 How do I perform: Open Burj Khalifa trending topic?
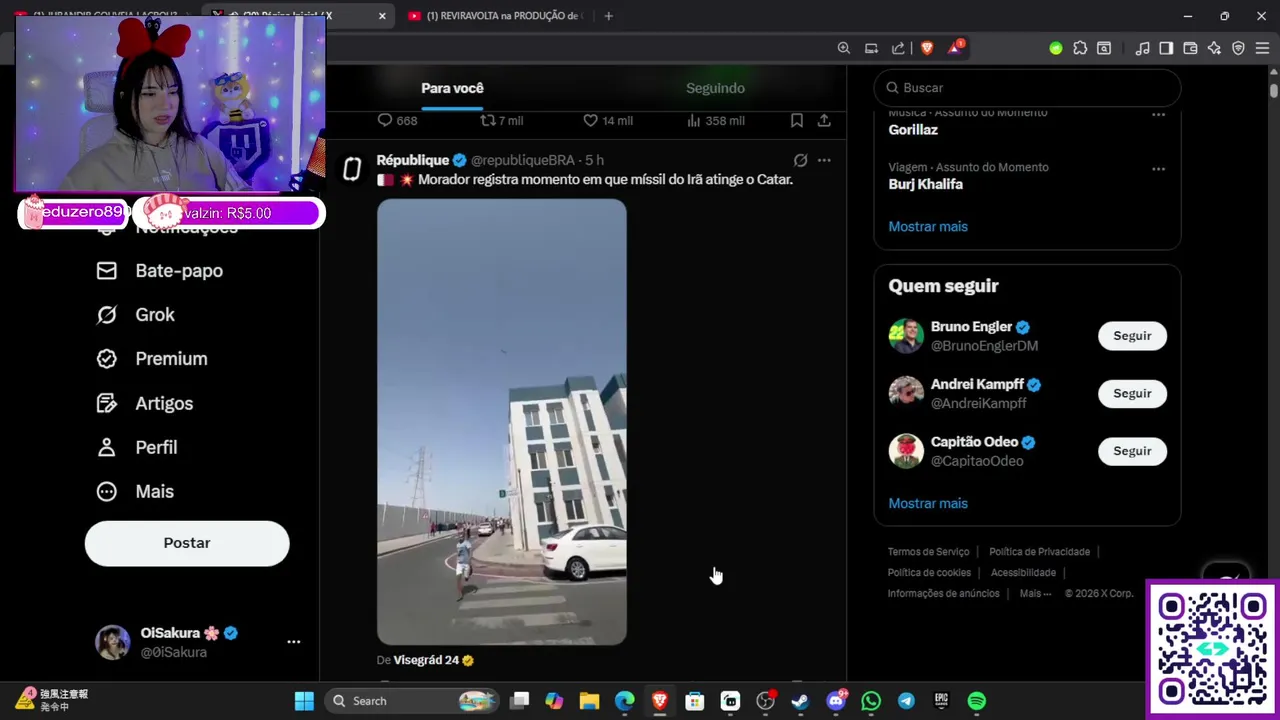tap(925, 184)
